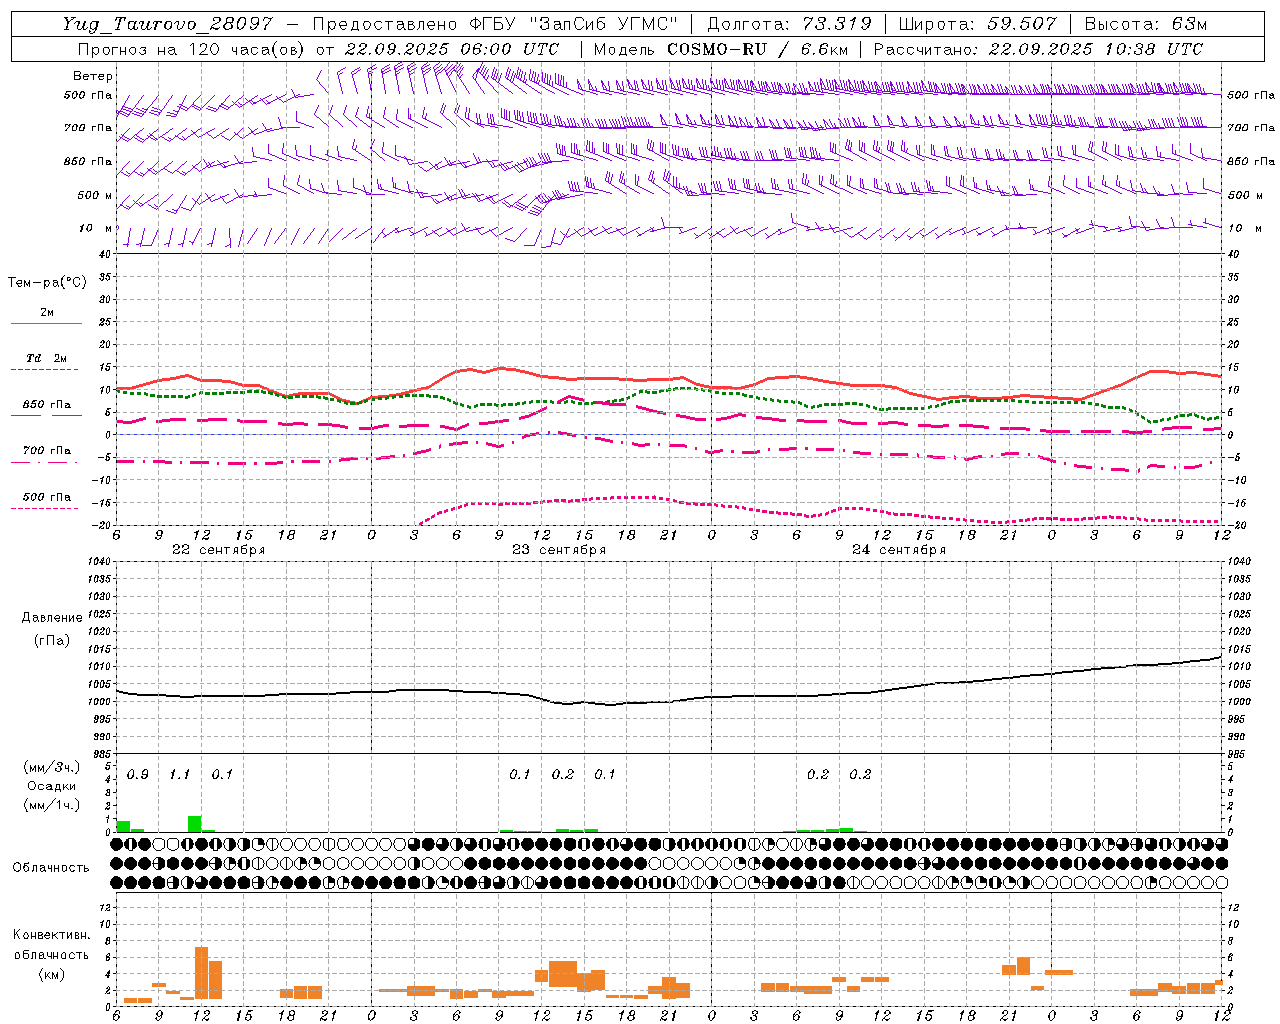Click the Ветер panel label
Viewport: 1280px width, 1024px height.
[x=93, y=76]
